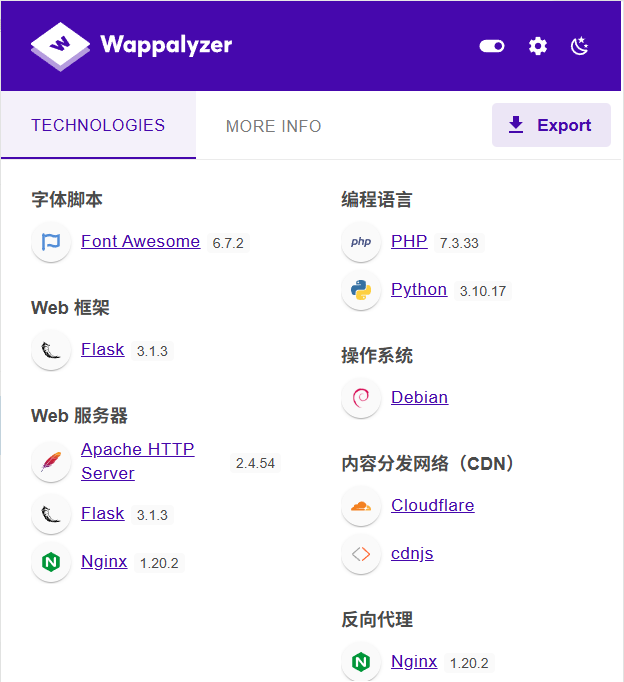Screen dimensions: 624x682
Task: Click Nginx version 1.20.2 under 反向代理
Action: click(x=469, y=663)
